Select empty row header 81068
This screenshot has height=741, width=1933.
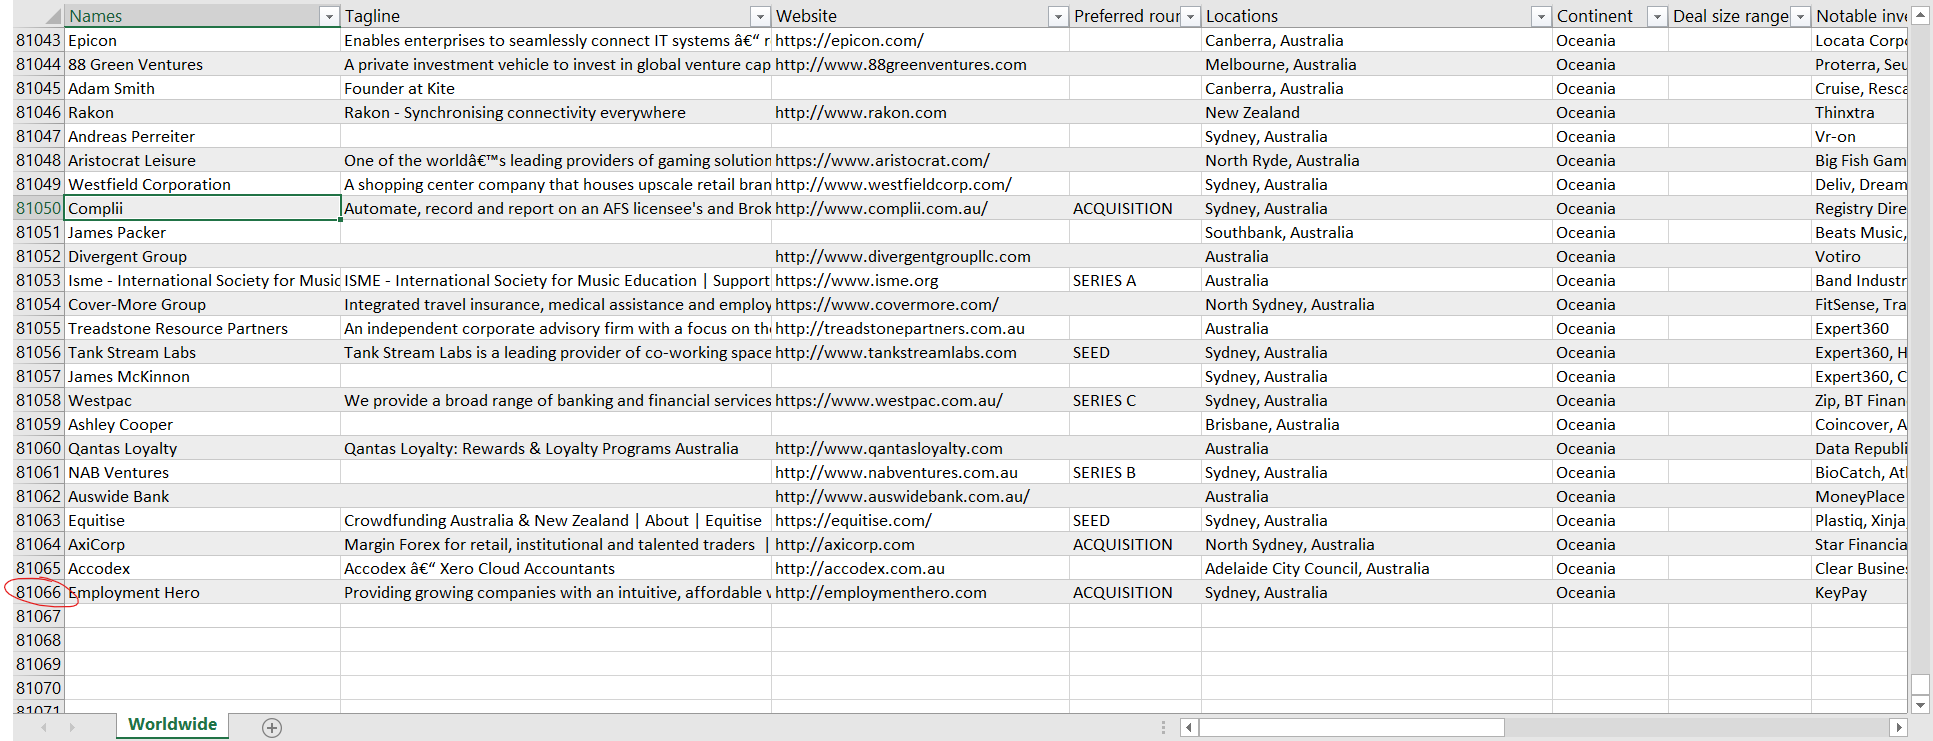click(x=38, y=640)
